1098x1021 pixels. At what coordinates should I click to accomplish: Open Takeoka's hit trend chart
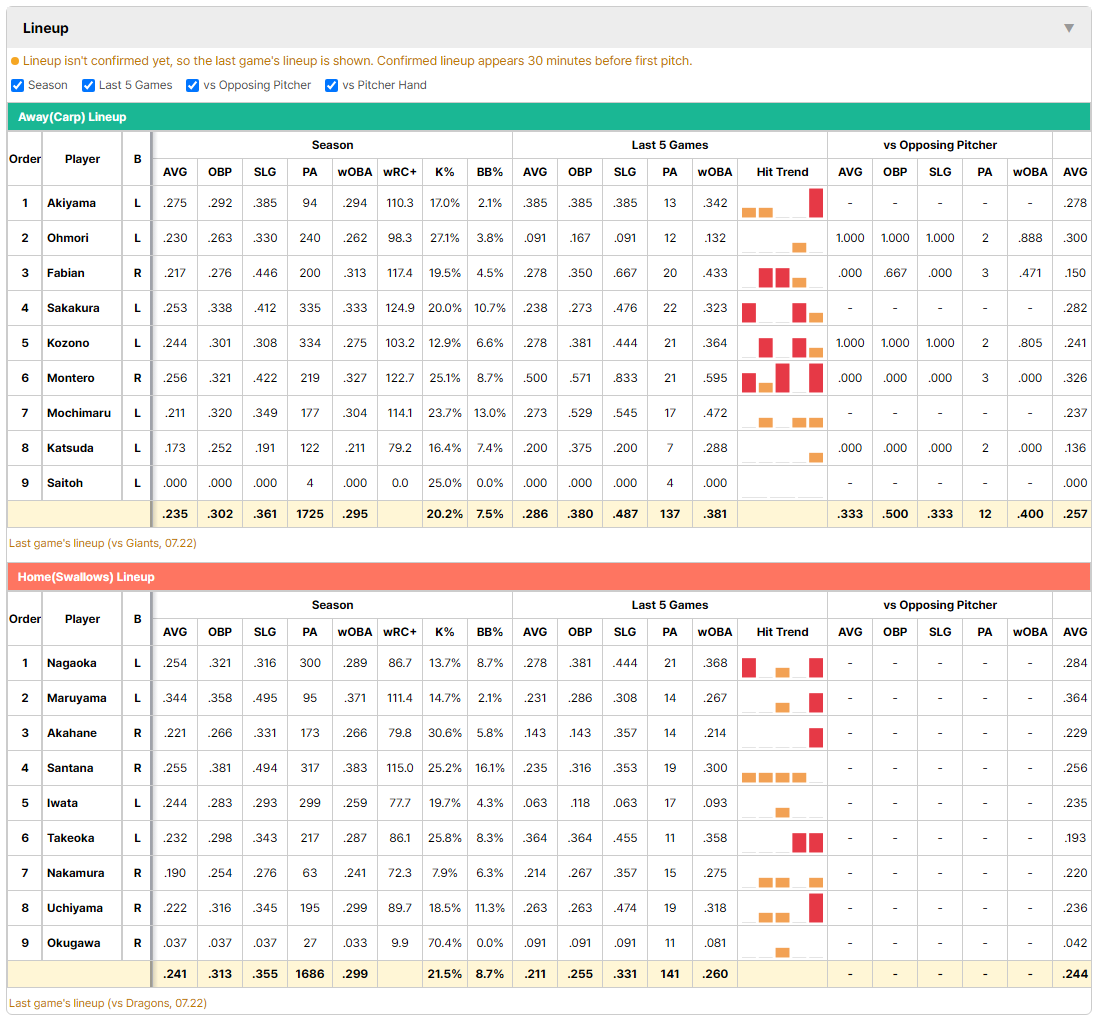(x=782, y=838)
